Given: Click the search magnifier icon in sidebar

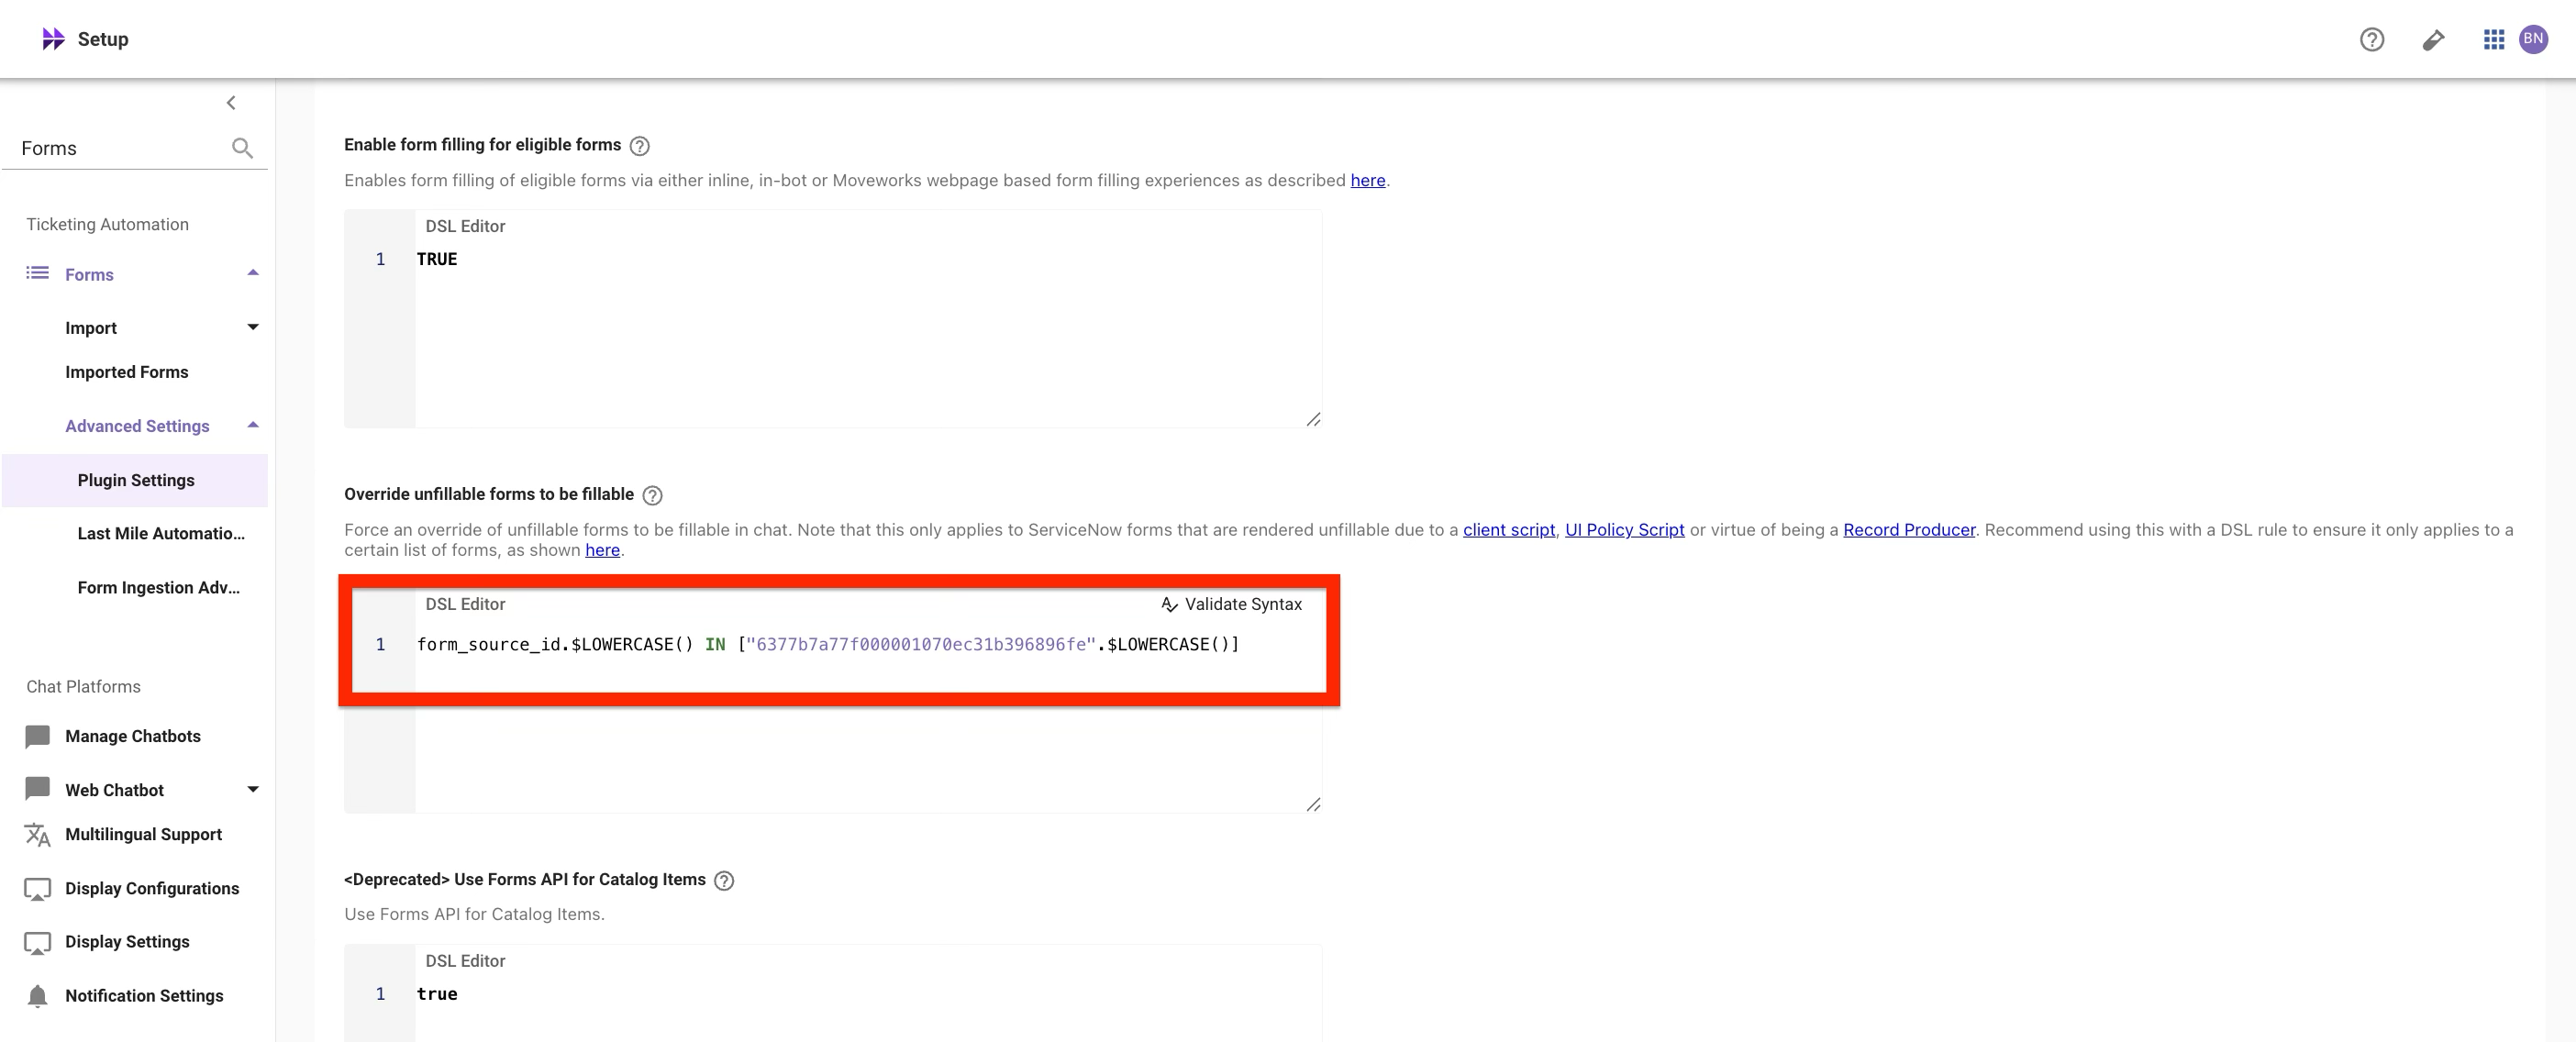Looking at the screenshot, I should 242,148.
